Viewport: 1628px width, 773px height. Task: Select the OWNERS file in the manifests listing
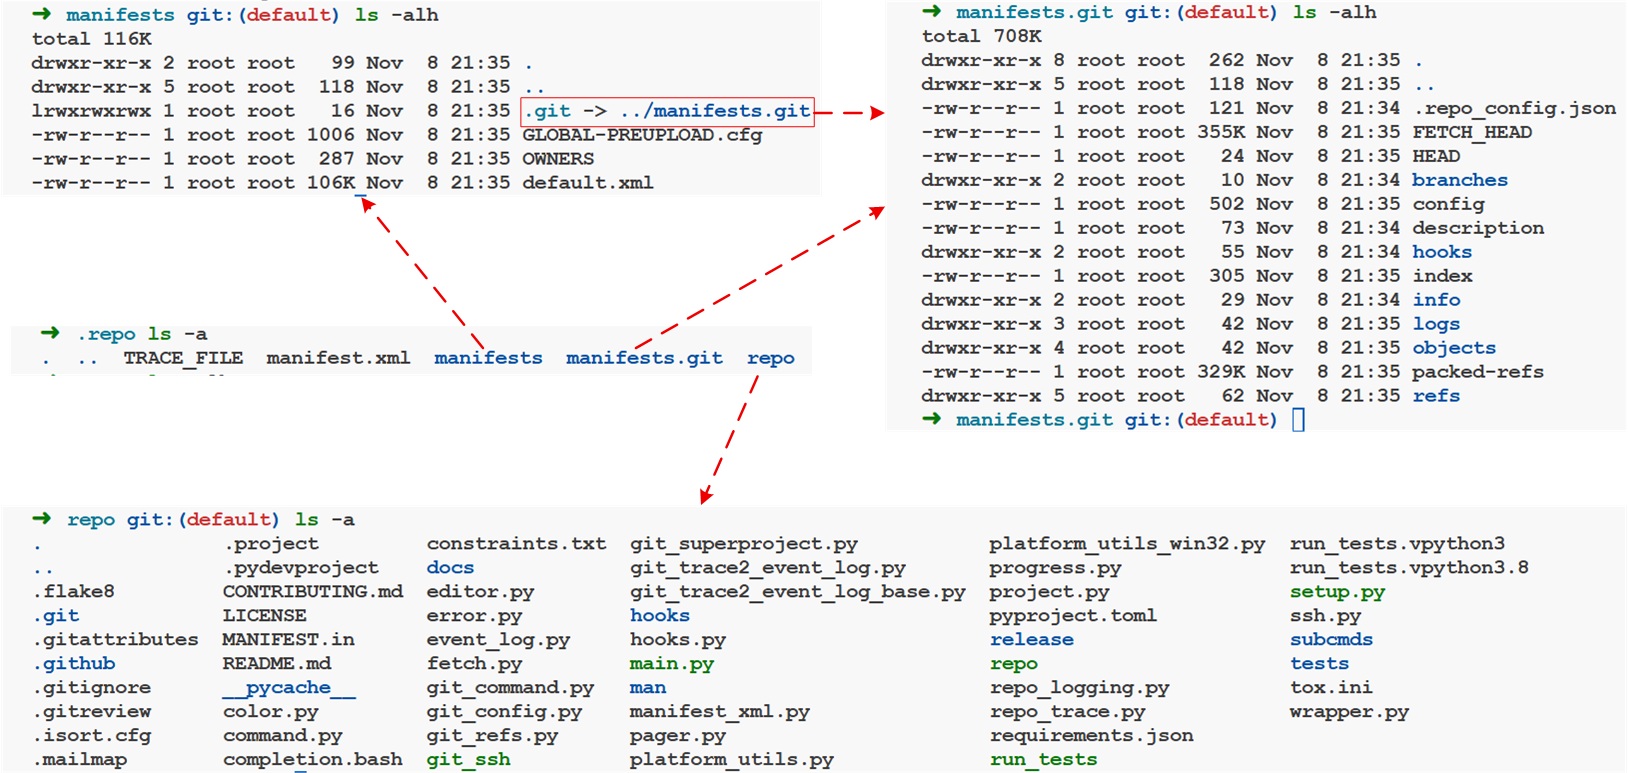coord(558,159)
